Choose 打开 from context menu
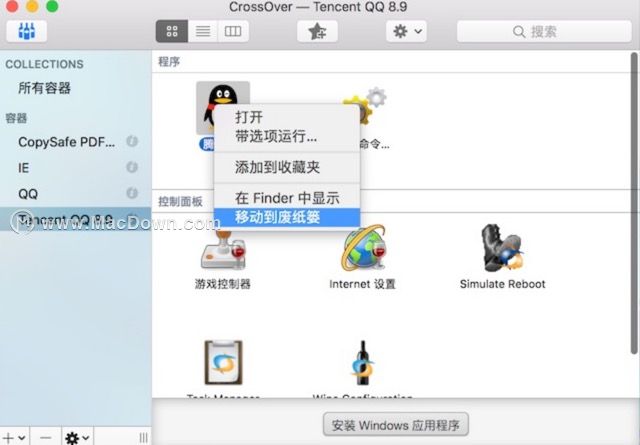This screenshot has width=640, height=445. click(x=287, y=117)
